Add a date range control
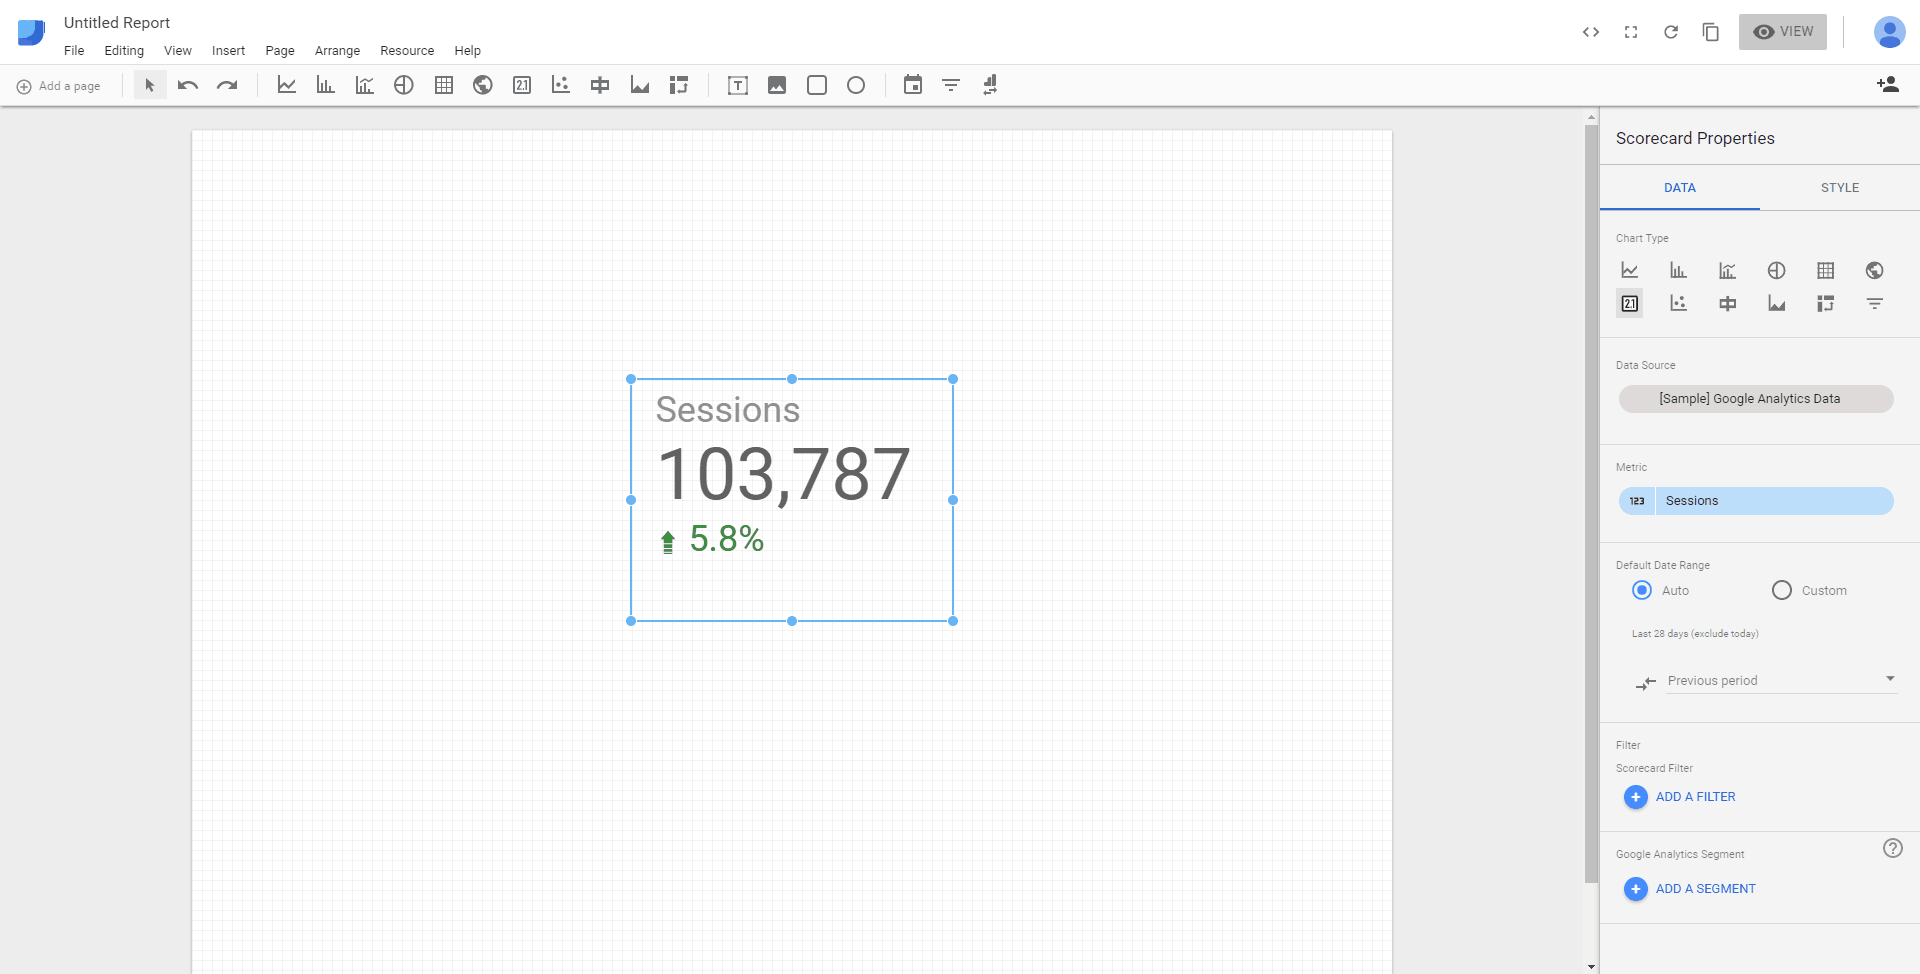 click(912, 85)
